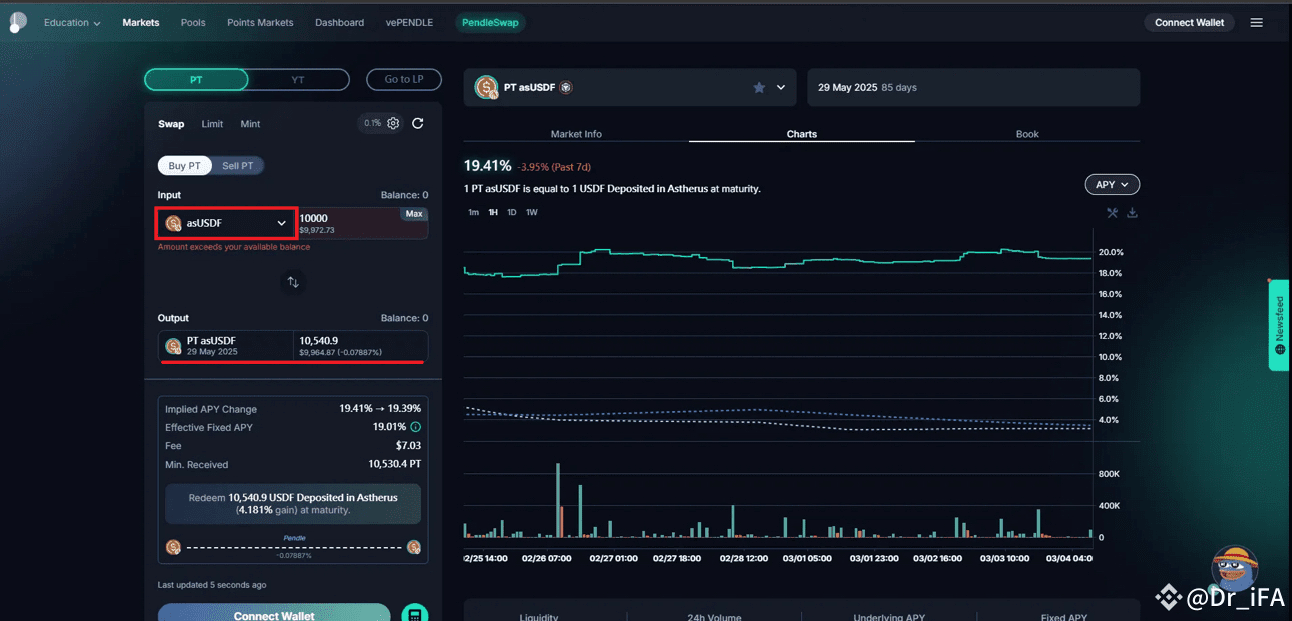This screenshot has height=621, width=1292.
Task: Click the refresh quote icon
Action: click(x=418, y=123)
